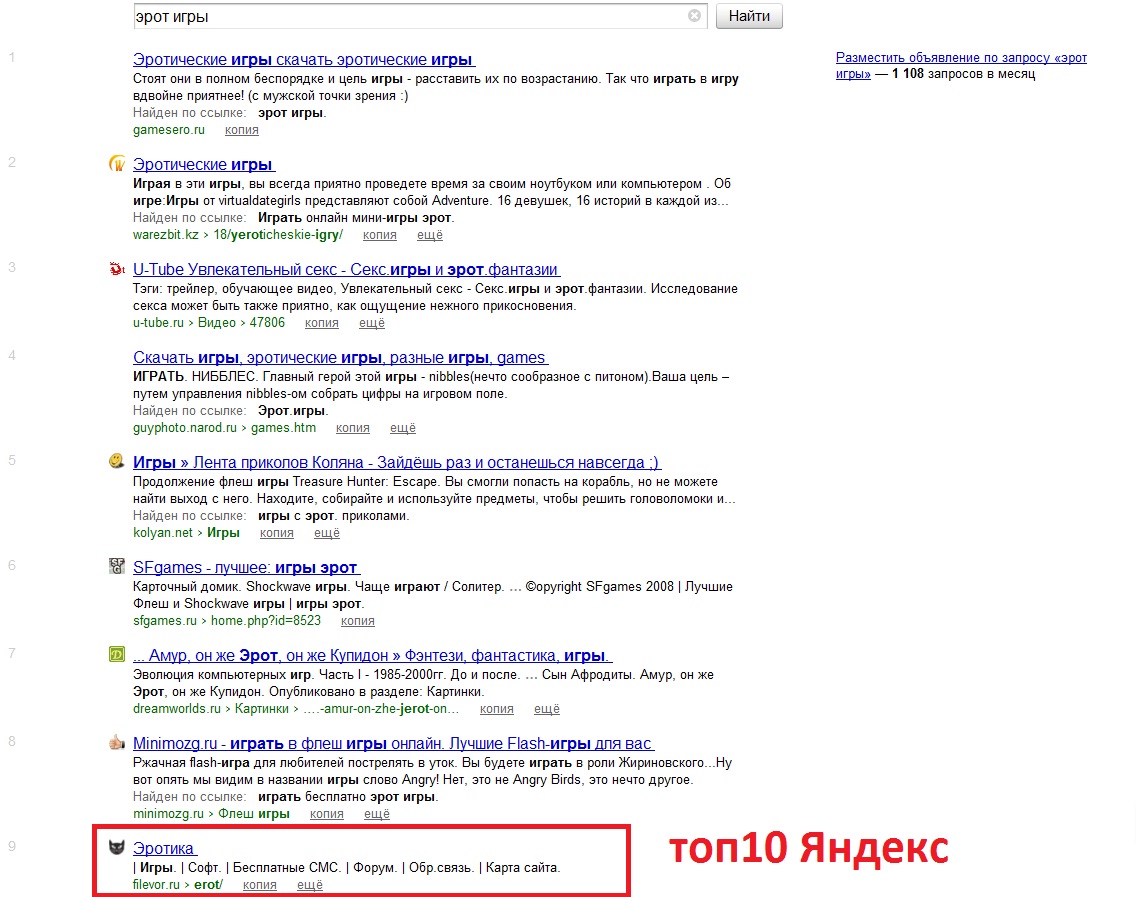Click the 'Флеш игры' breadcrumb of minimozg.ru
Screen dimensions: 1136x897
pyautogui.click(x=254, y=814)
